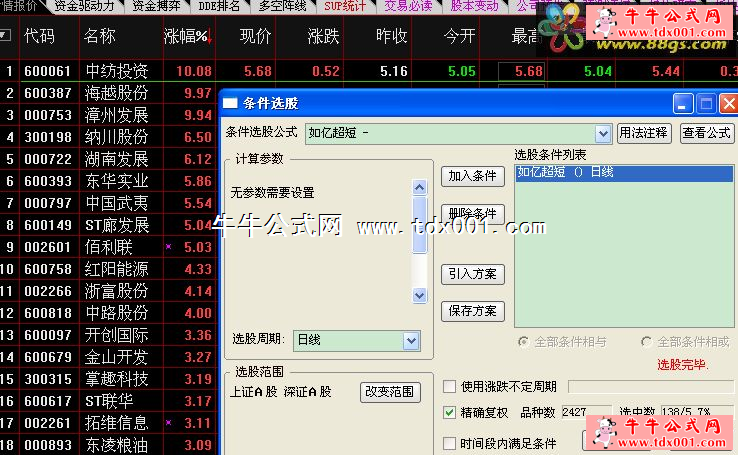
Task: Switch to the 交易必读 tab
Action: click(x=408, y=6)
